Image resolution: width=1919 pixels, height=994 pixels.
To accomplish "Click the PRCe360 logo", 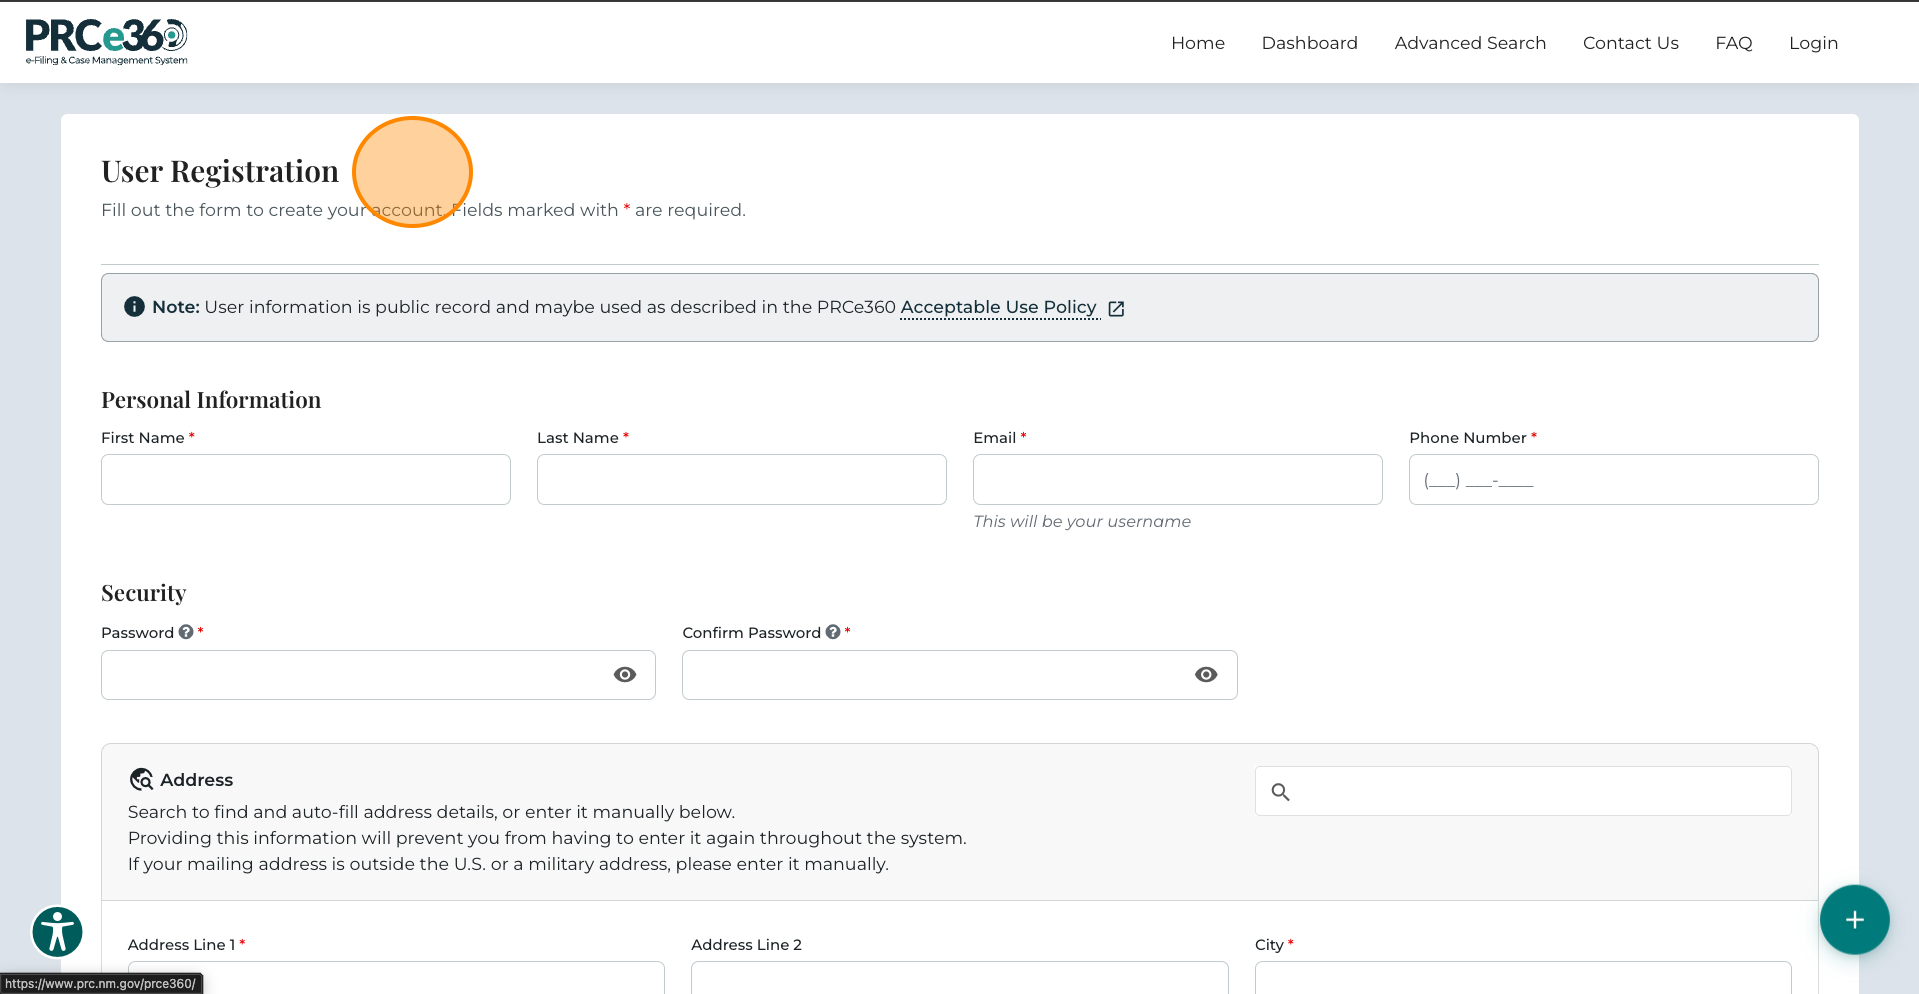I will [x=105, y=40].
